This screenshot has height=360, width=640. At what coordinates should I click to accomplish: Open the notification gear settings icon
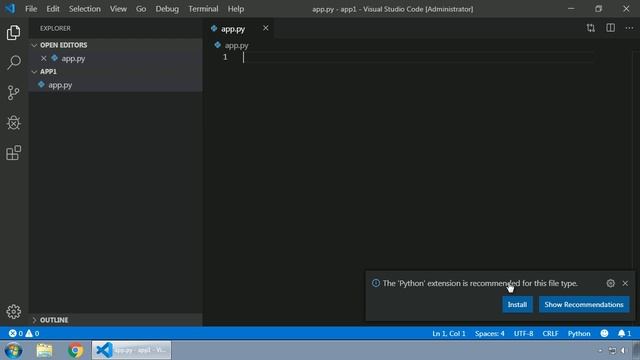coord(610,283)
